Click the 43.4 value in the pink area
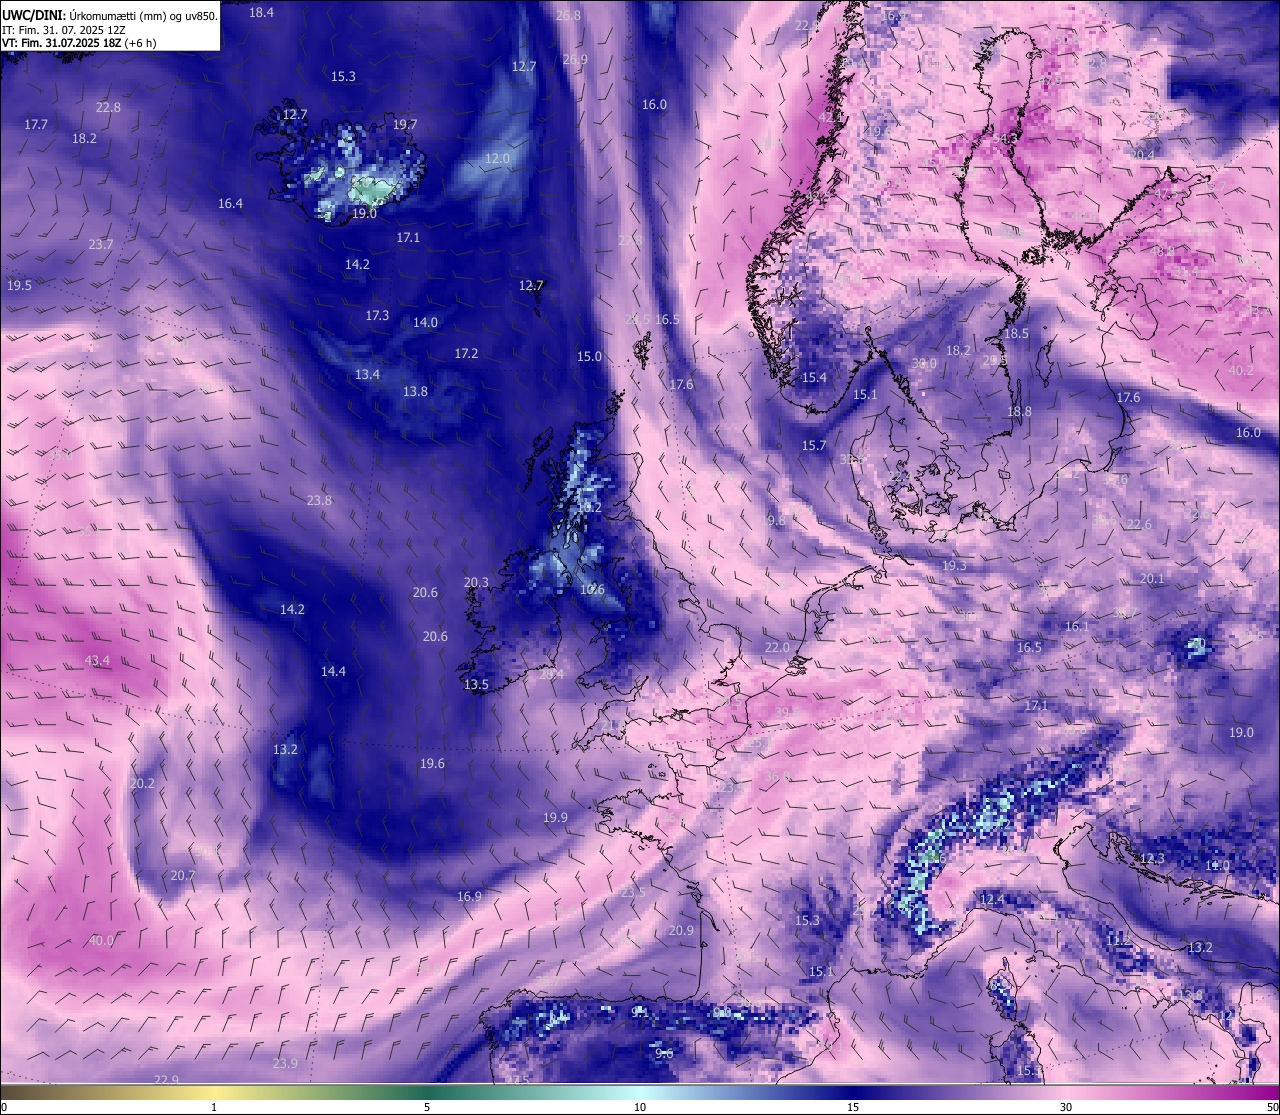This screenshot has width=1280, height=1115. tap(97, 660)
